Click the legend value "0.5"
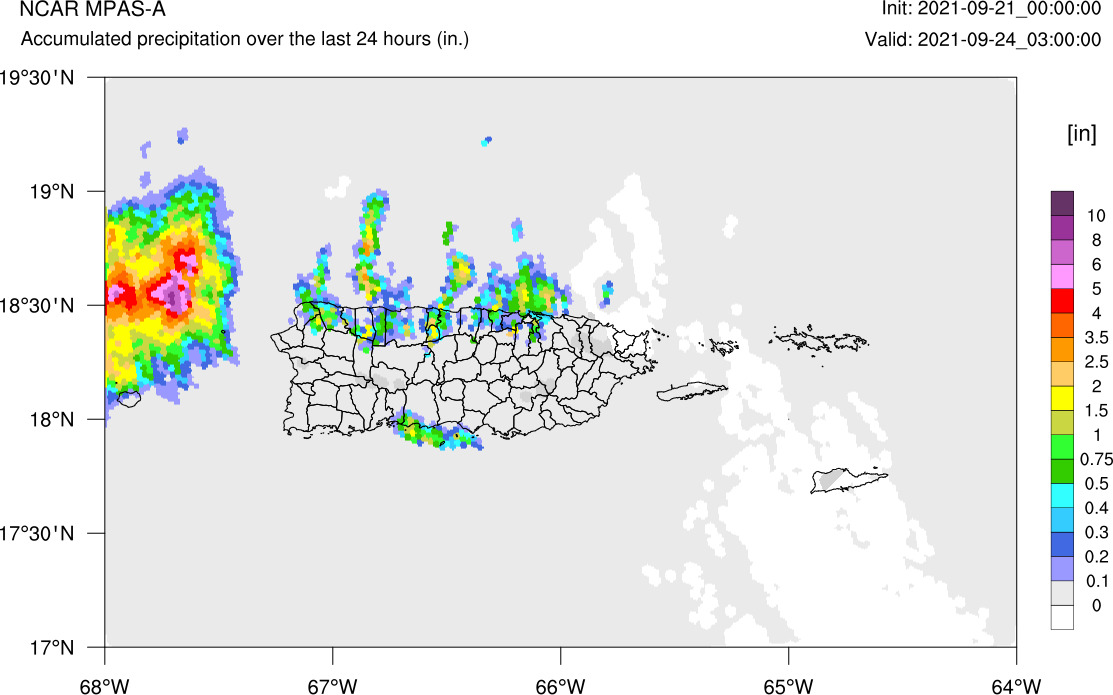The height and width of the screenshot is (695, 1113). click(x=1097, y=483)
